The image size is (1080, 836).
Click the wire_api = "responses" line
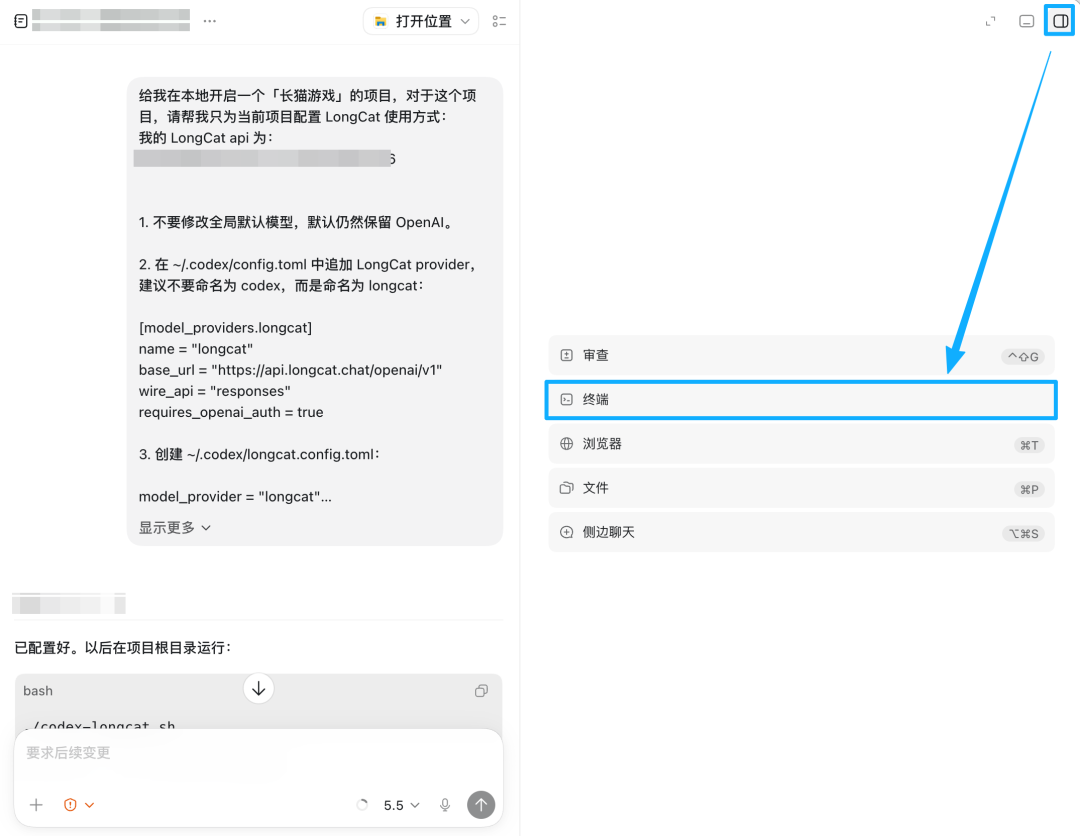tap(214, 391)
